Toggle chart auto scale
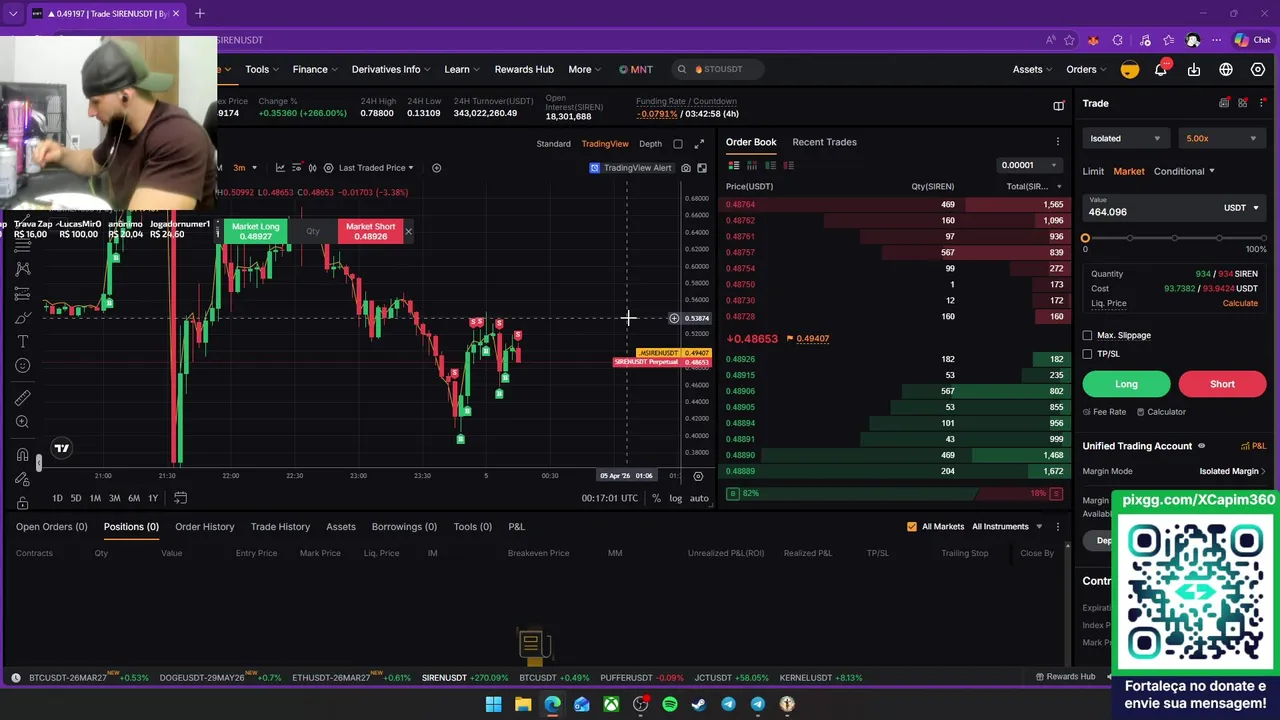 [699, 498]
